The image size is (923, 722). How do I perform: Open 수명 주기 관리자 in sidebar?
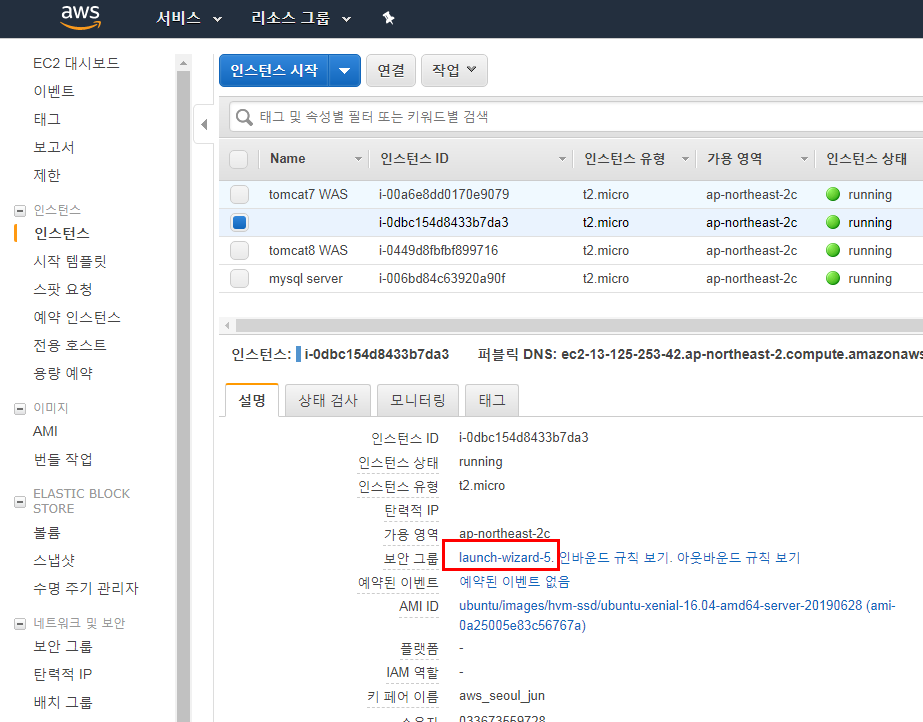[x=85, y=588]
